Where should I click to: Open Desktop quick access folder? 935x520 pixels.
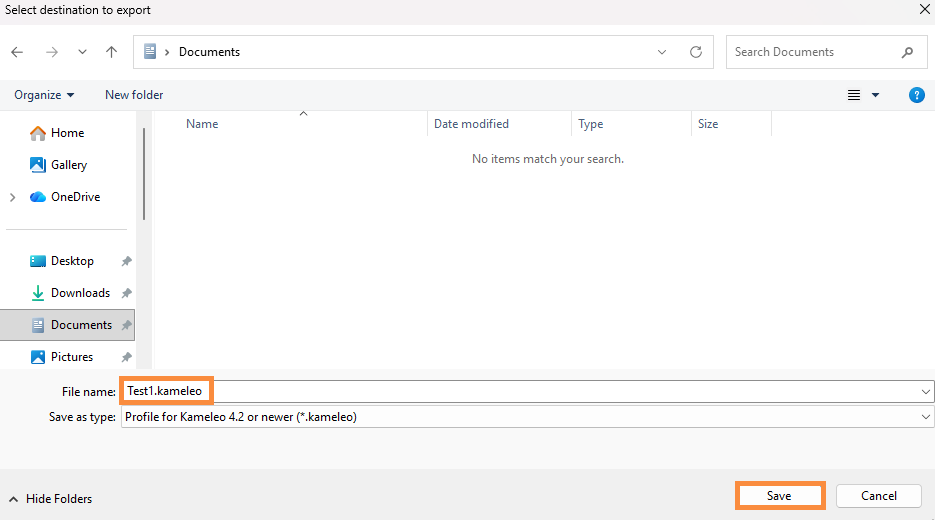[x=62, y=261]
